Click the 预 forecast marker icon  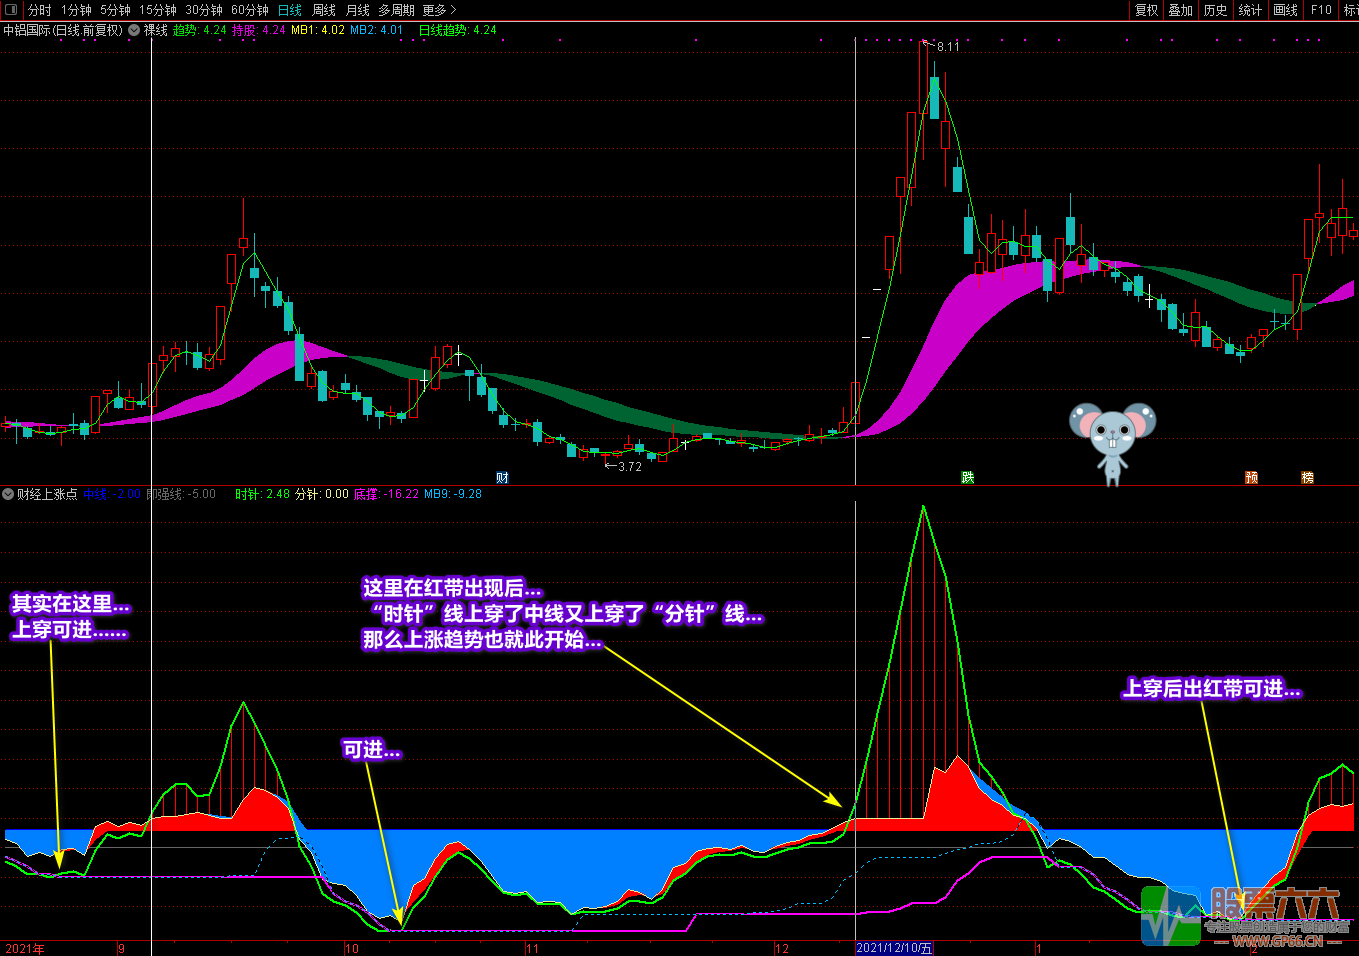pos(1251,478)
